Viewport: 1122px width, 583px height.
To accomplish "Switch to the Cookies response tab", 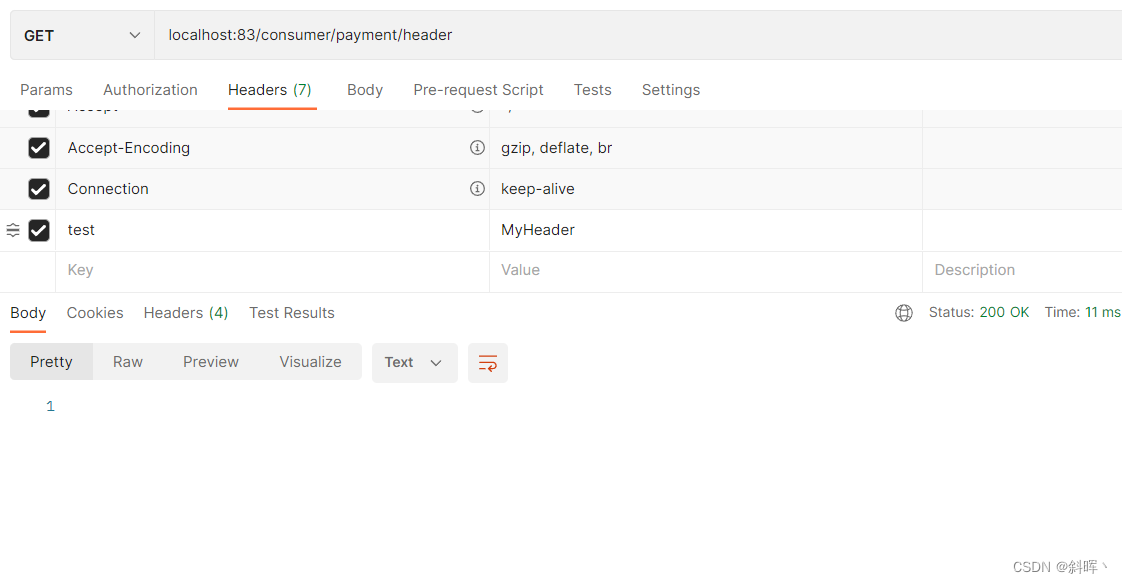I will point(94,312).
